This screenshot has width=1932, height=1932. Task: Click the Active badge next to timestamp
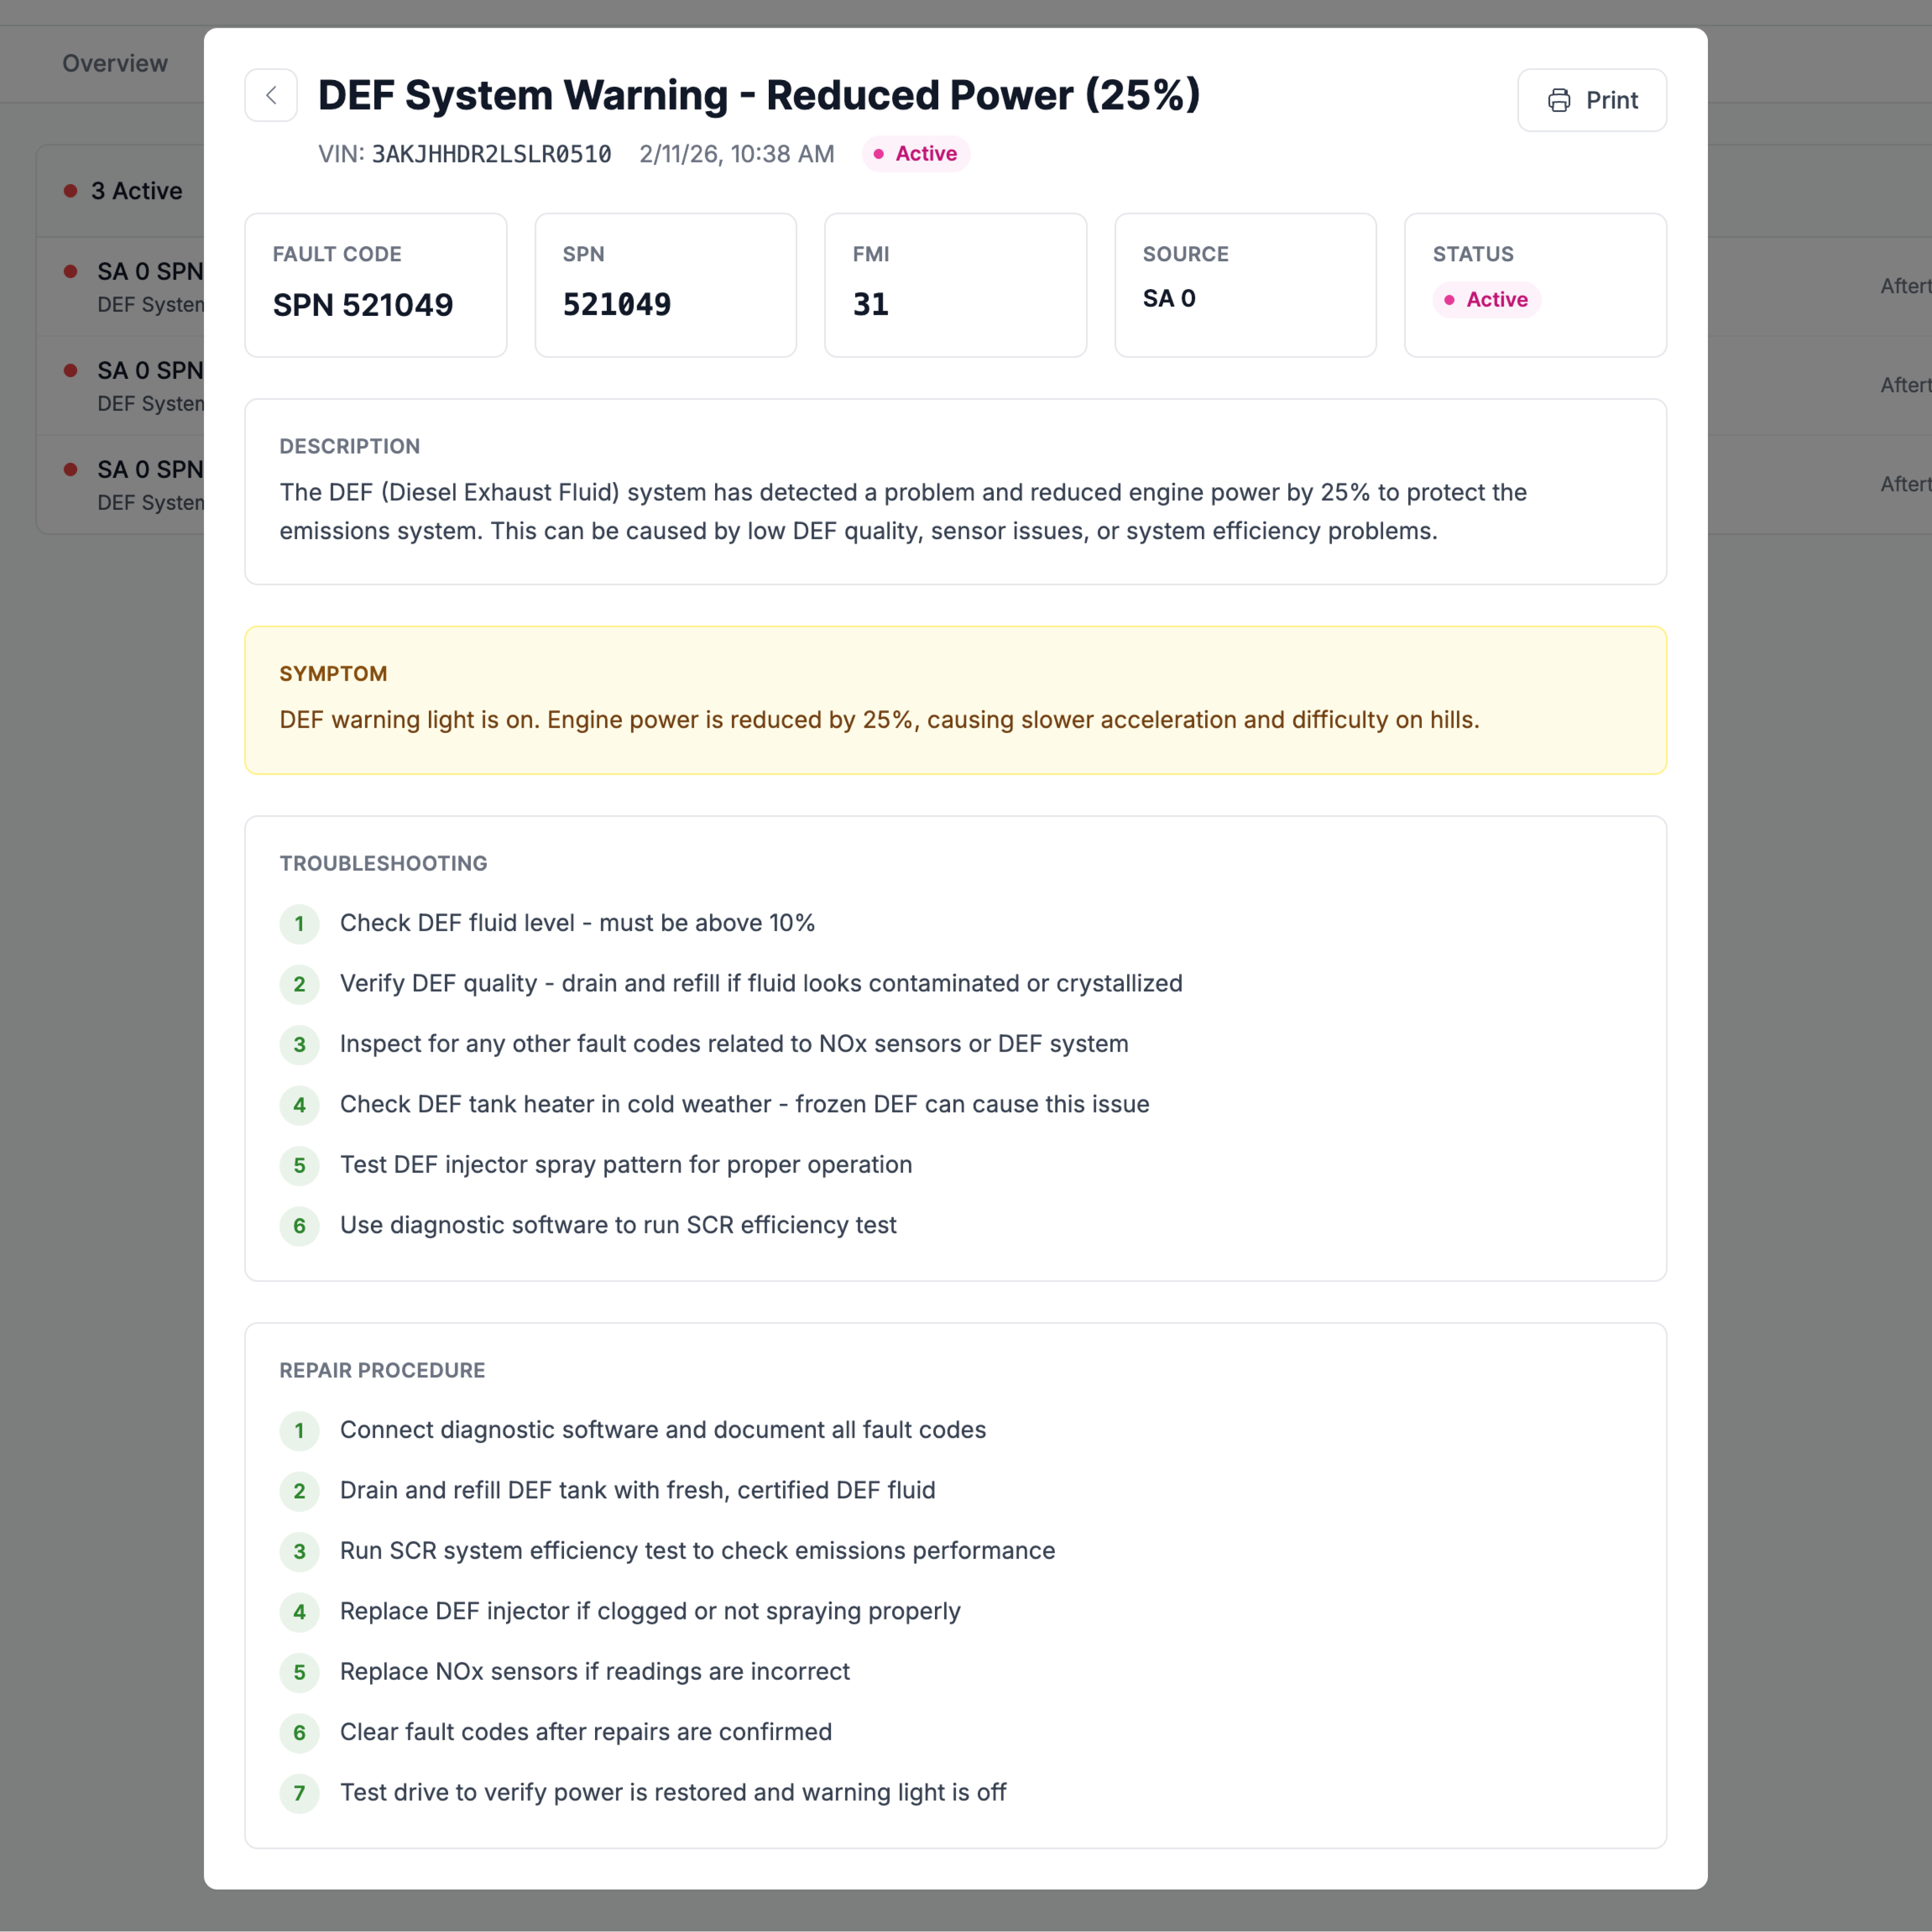pos(915,154)
